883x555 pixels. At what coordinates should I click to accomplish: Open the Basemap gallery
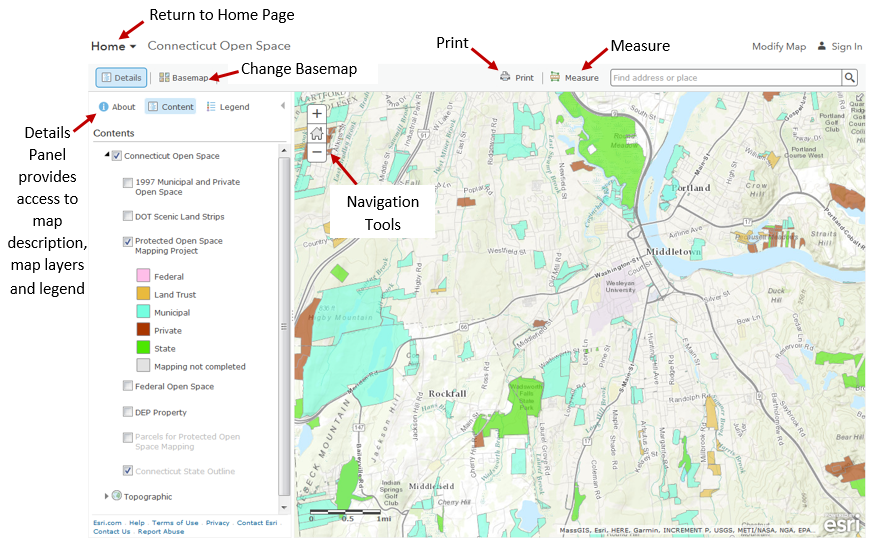click(x=184, y=78)
